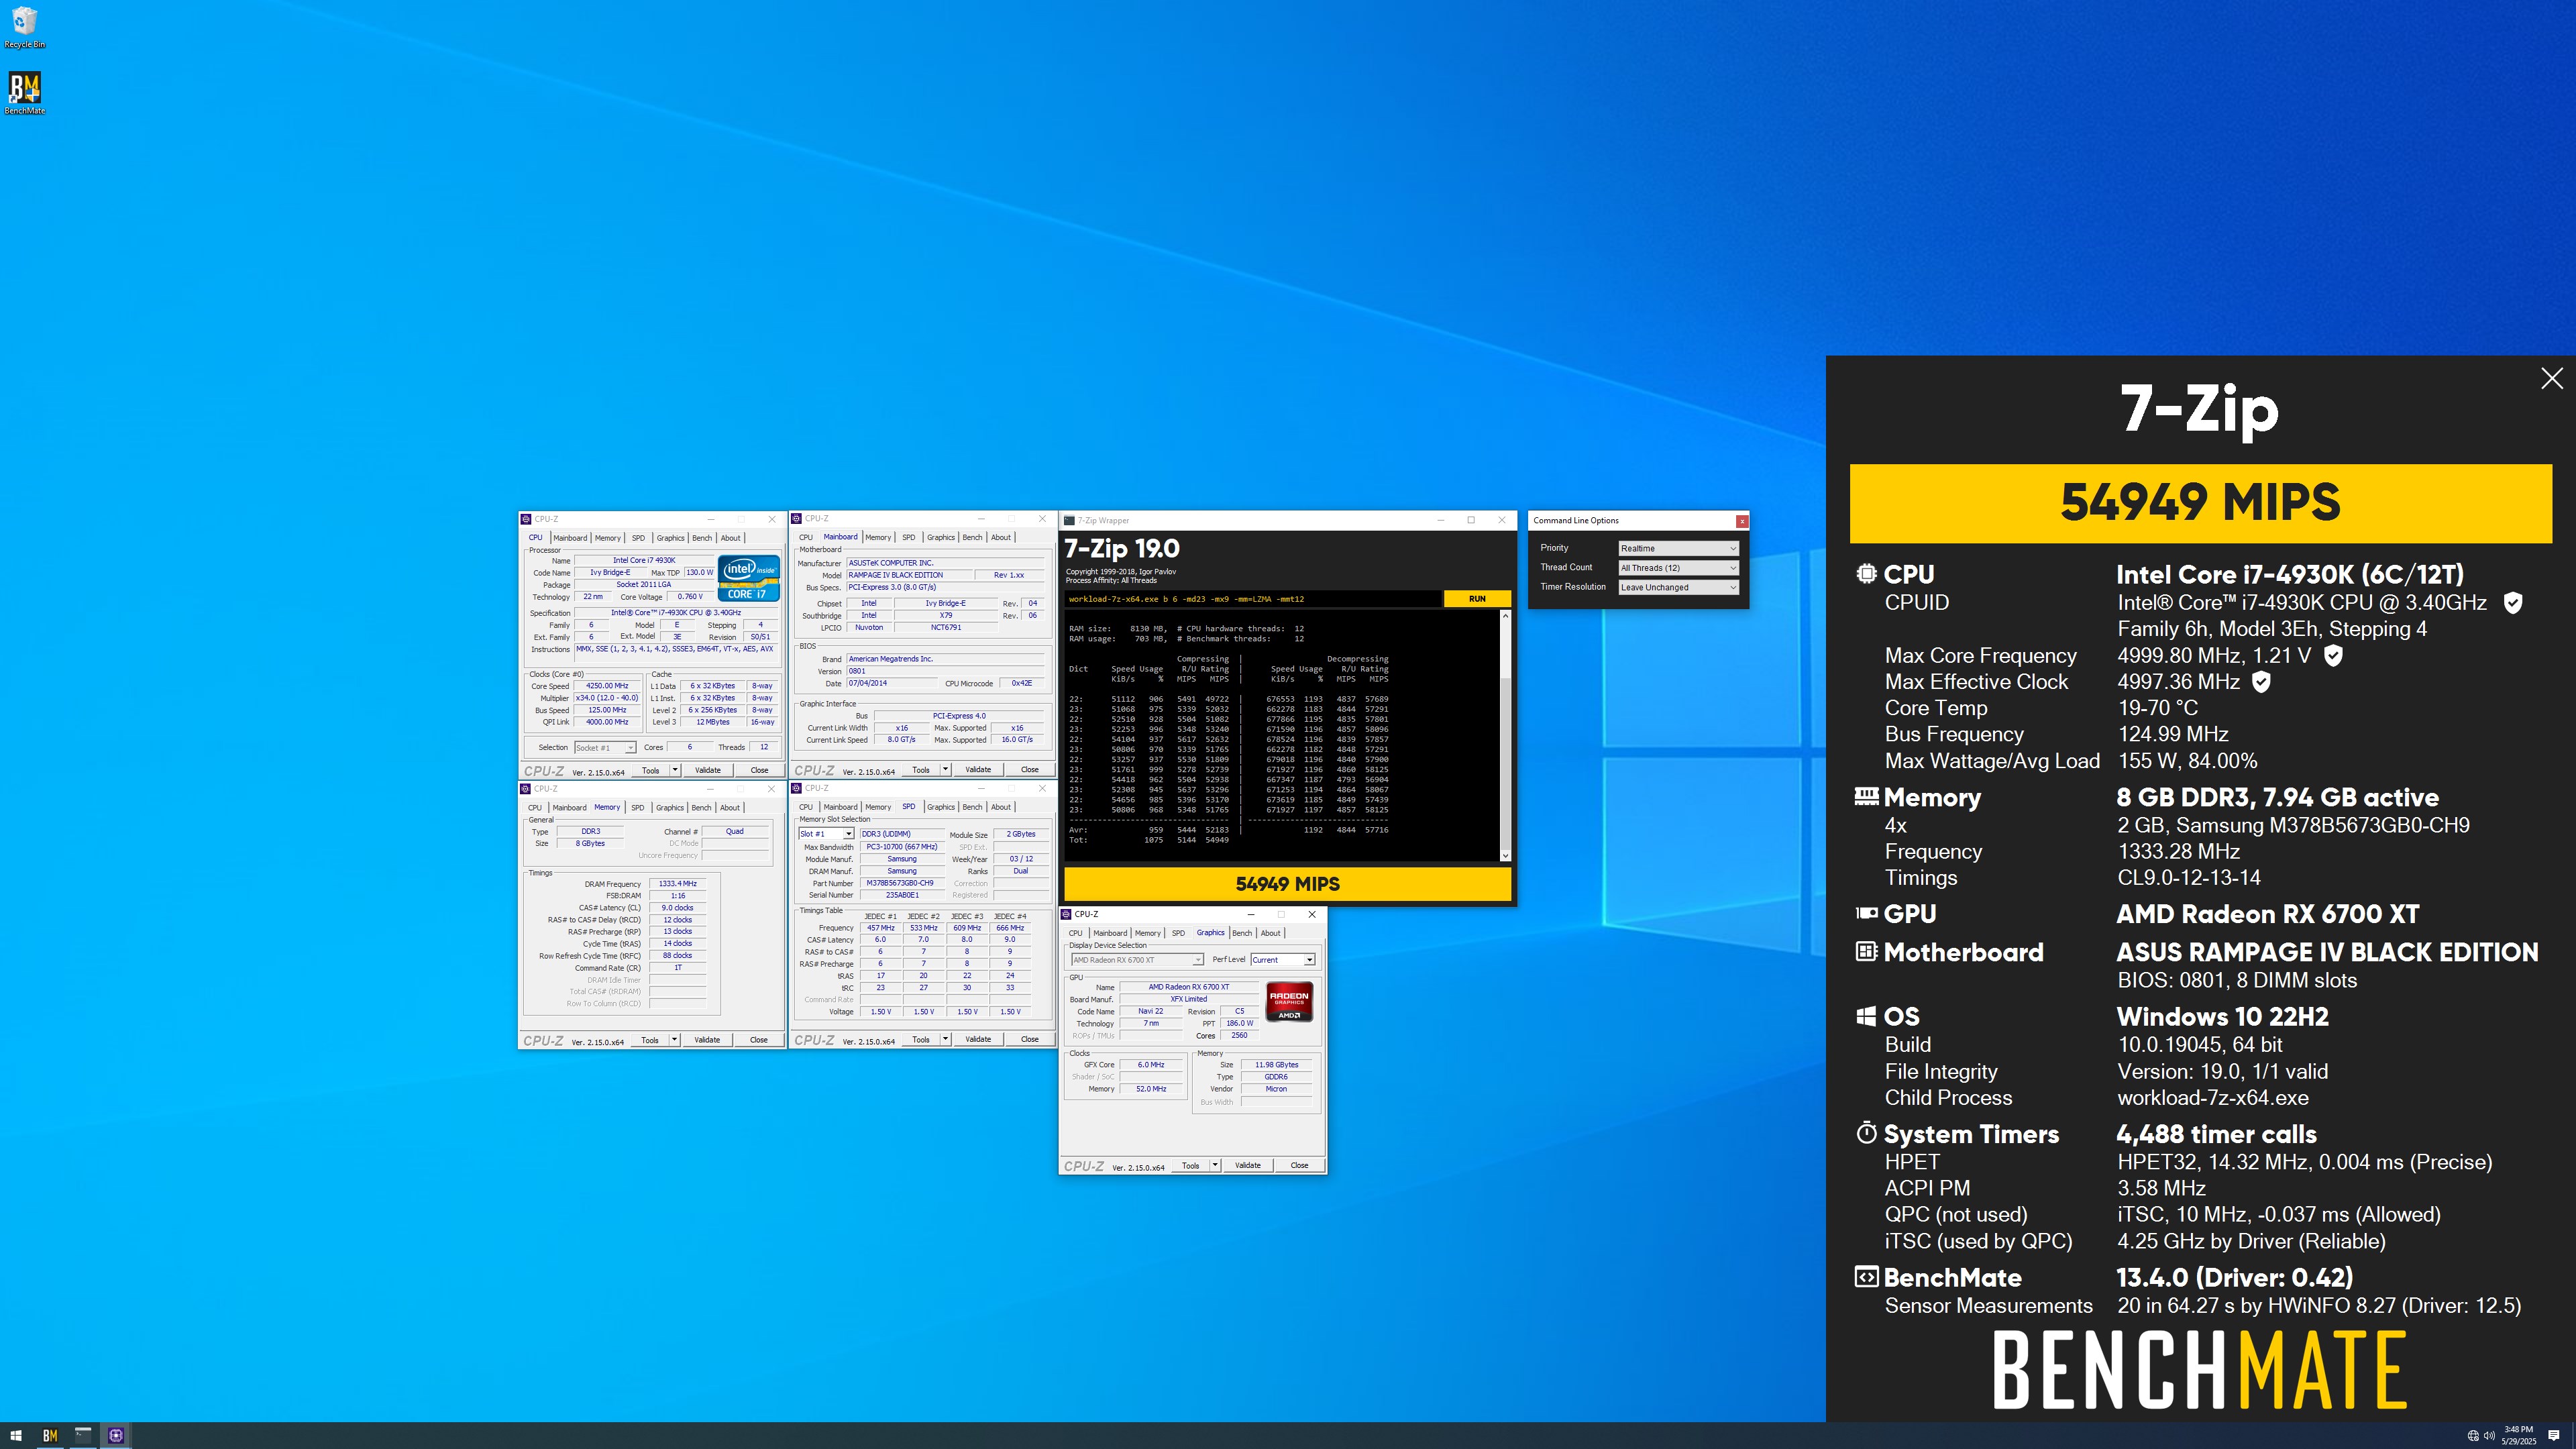Open Memory tab in Mainboard window
The image size is (2576, 1449).
[878, 537]
